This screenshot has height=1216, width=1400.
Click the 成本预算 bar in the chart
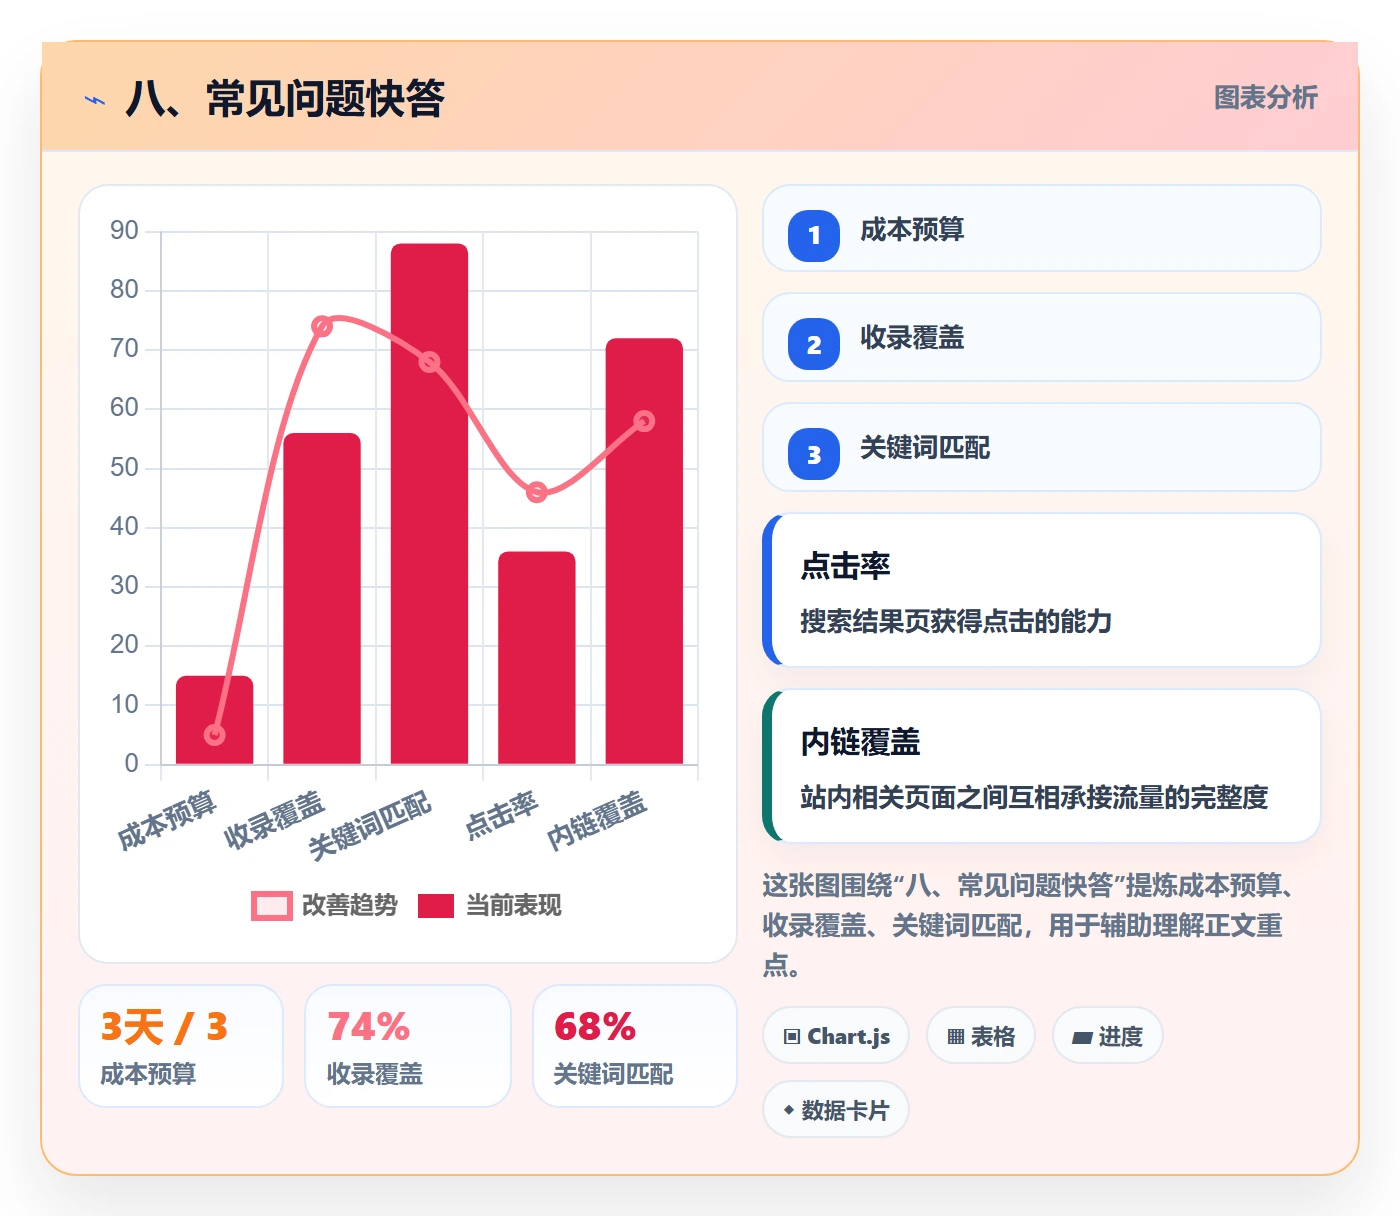click(215, 720)
